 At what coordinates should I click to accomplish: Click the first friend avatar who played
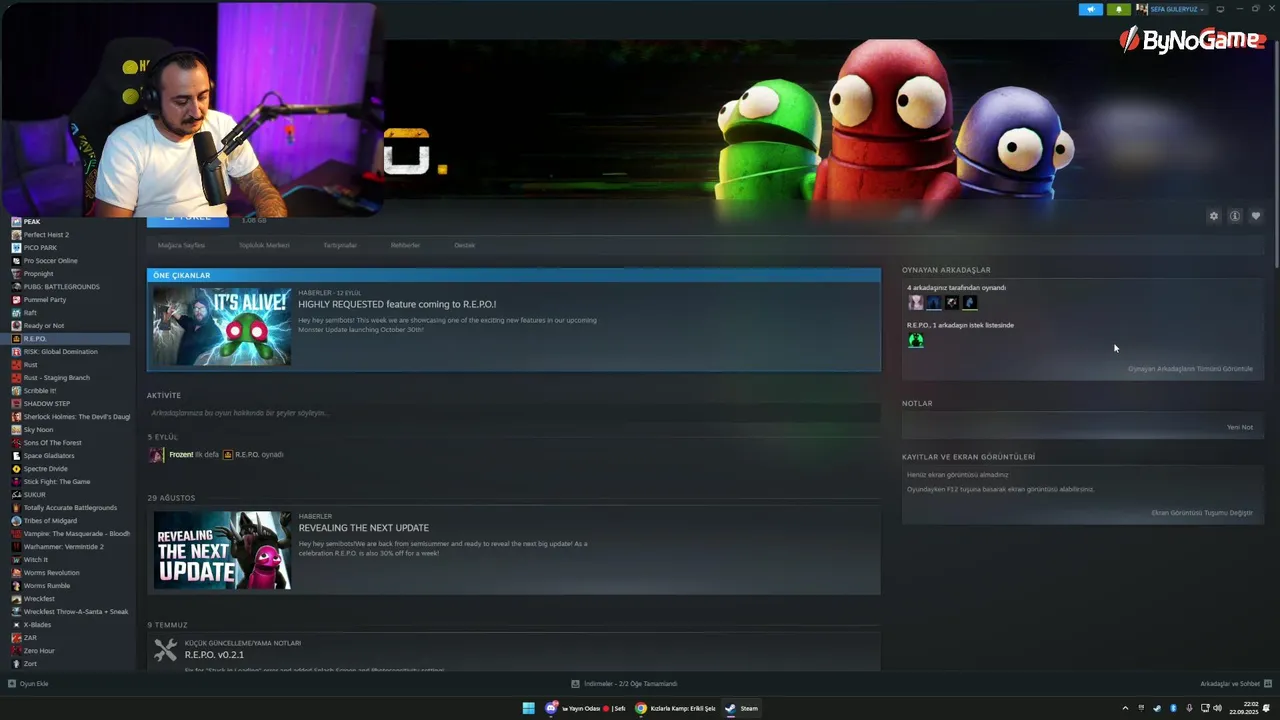pyautogui.click(x=915, y=303)
